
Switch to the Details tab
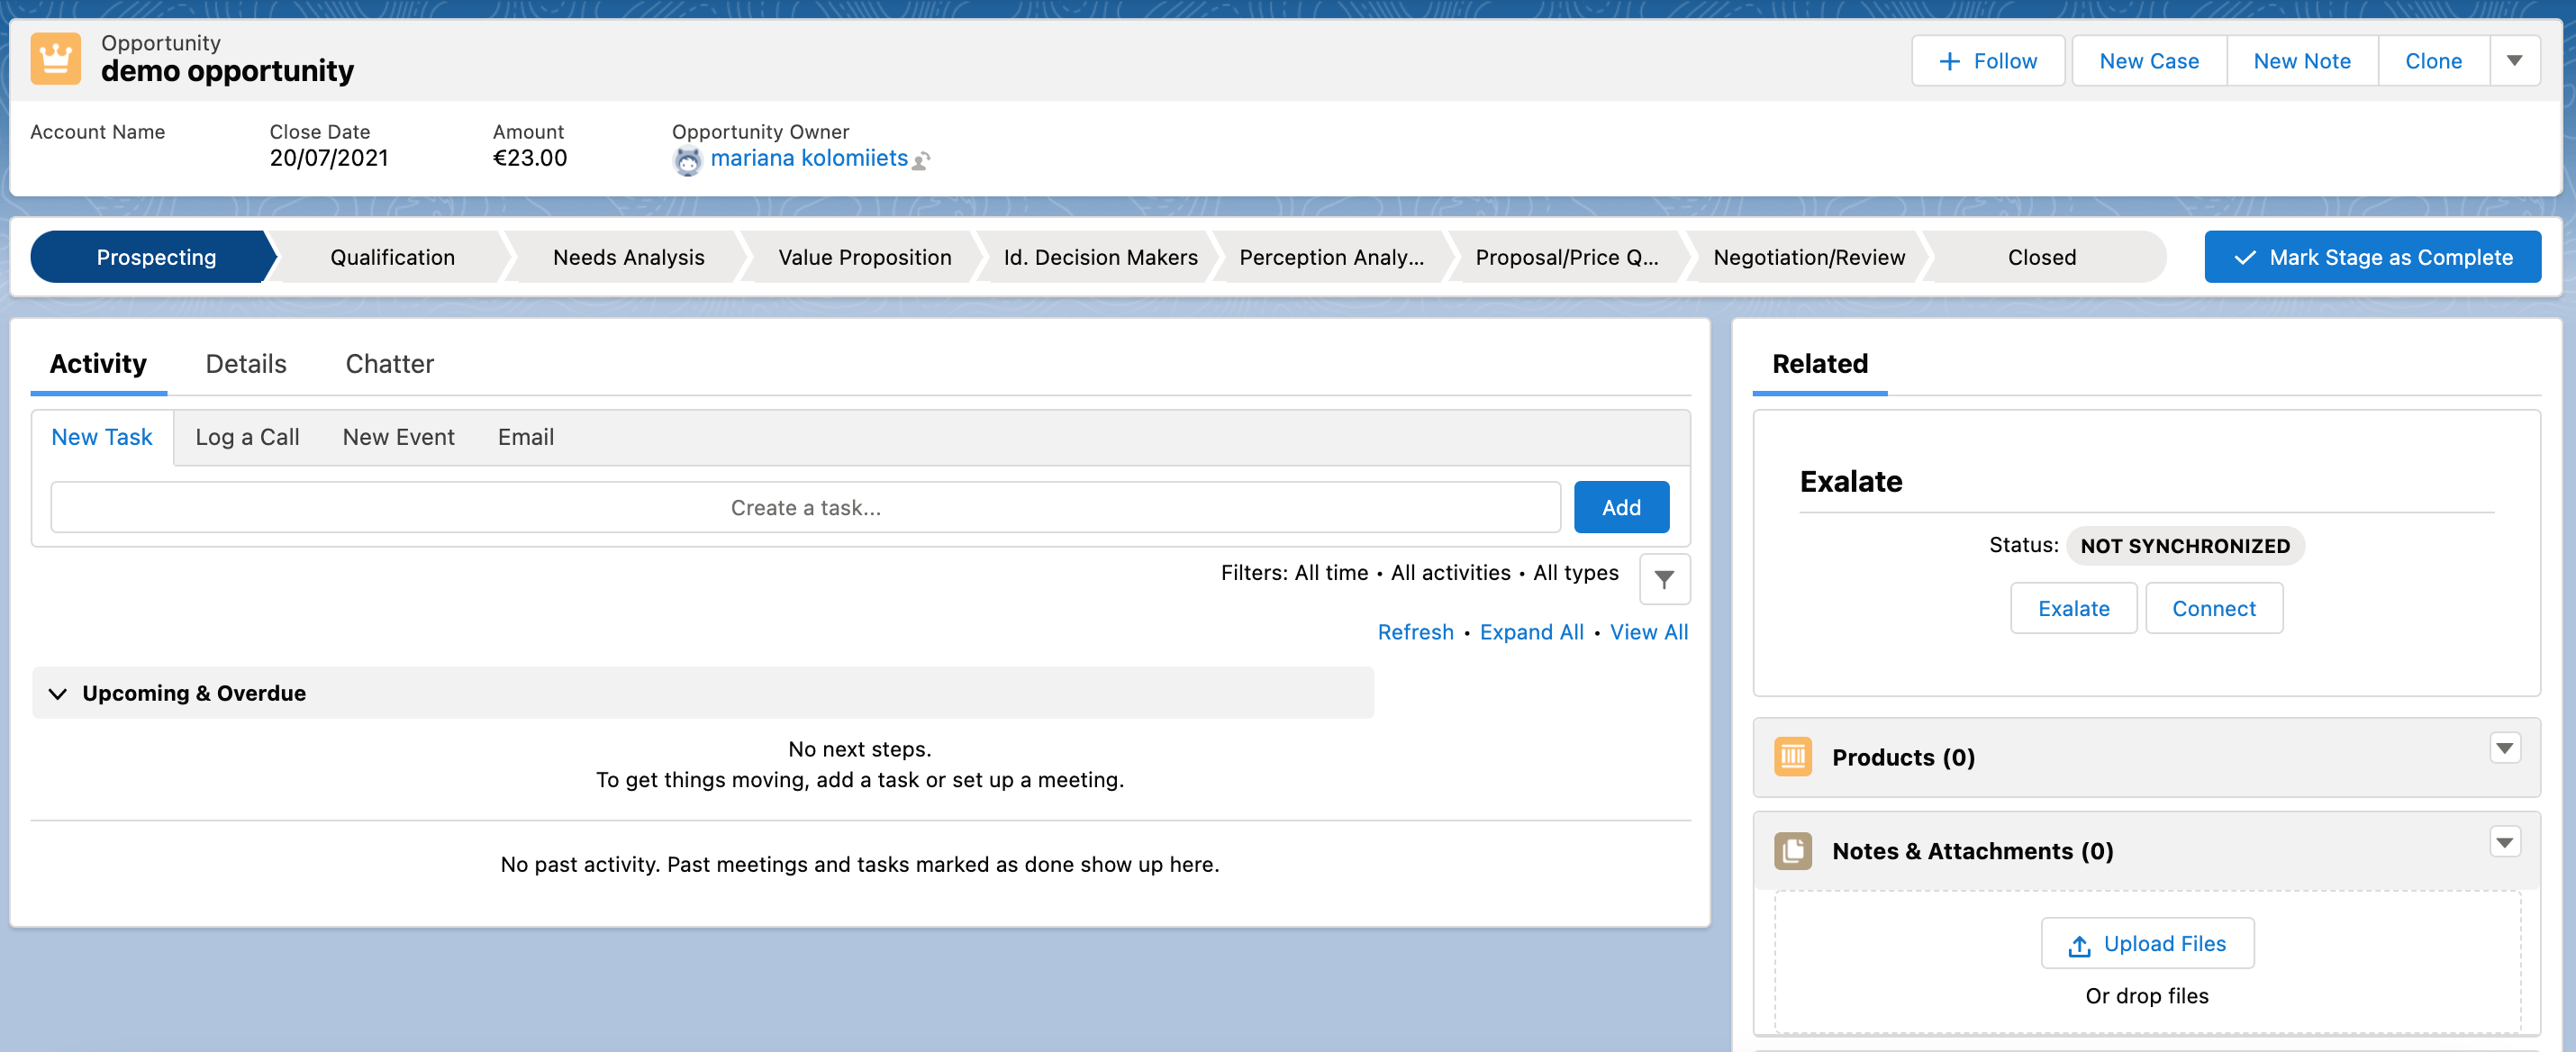point(246,363)
